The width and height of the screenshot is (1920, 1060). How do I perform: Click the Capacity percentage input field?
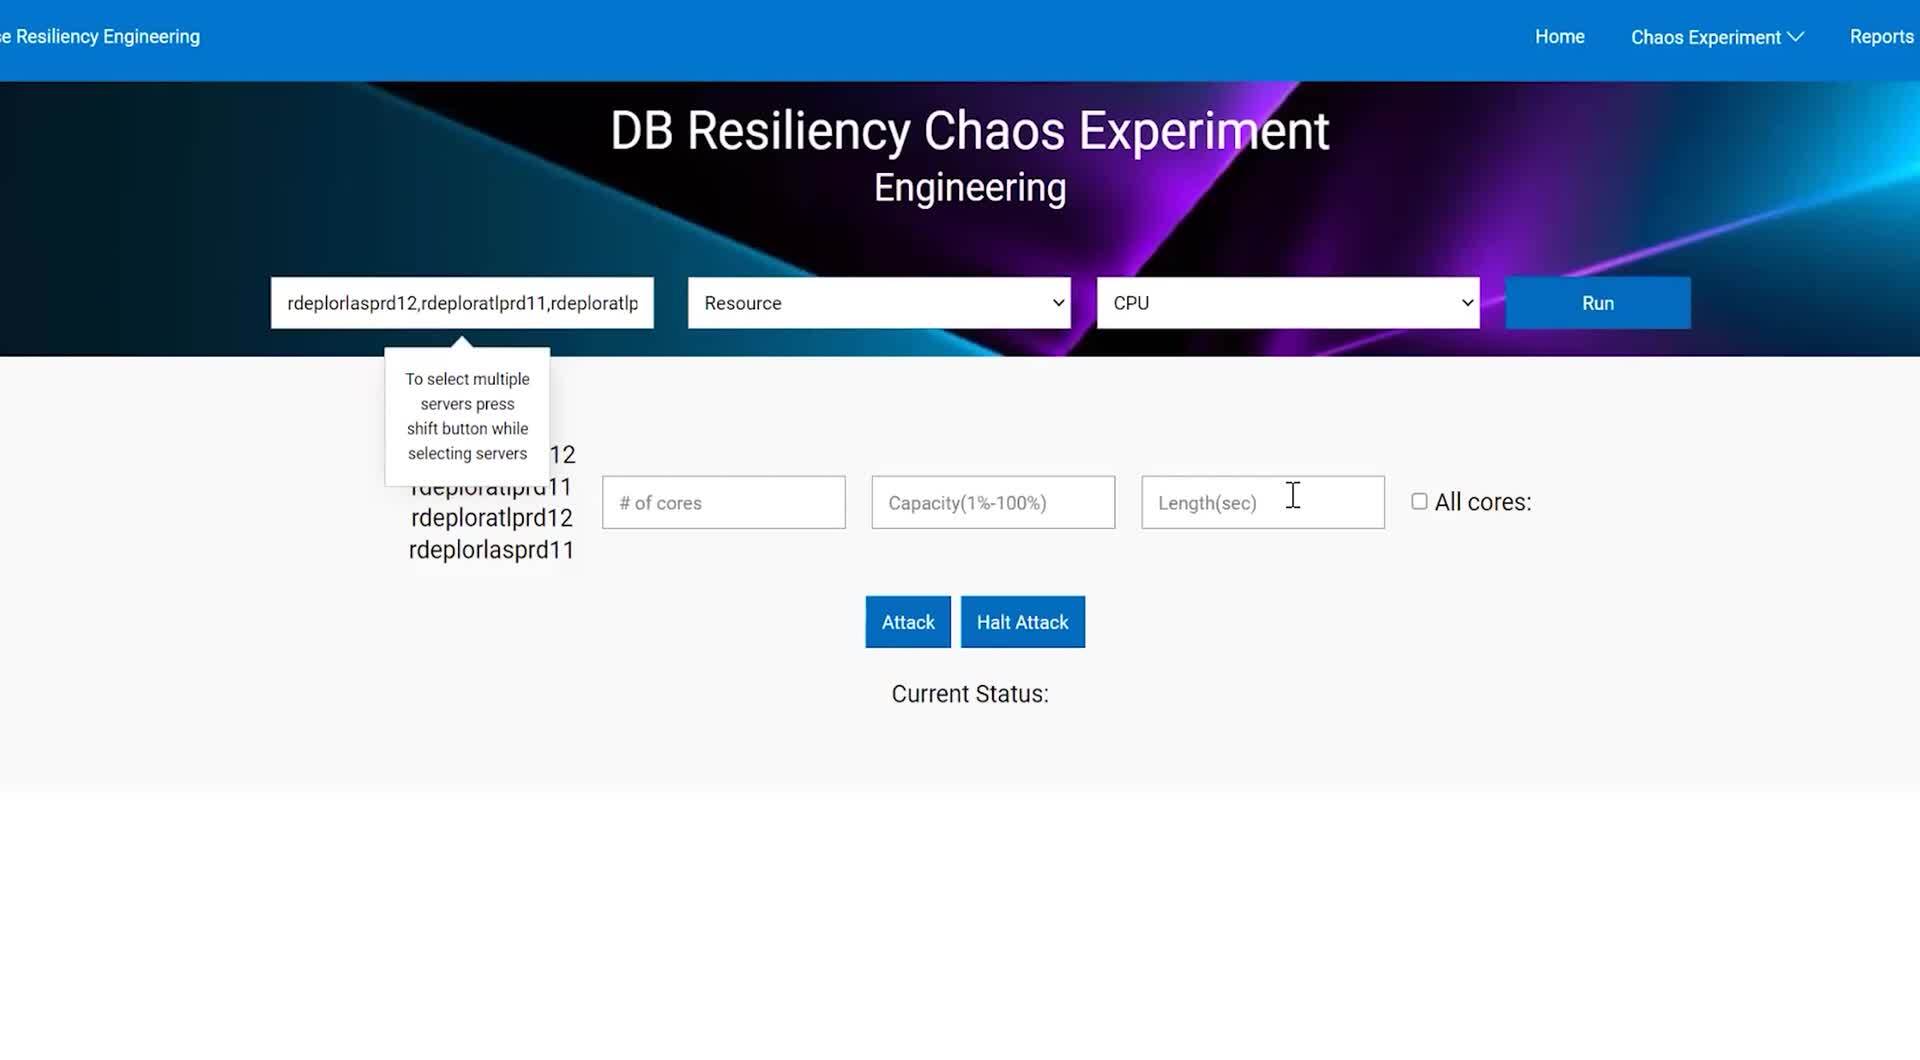point(992,502)
